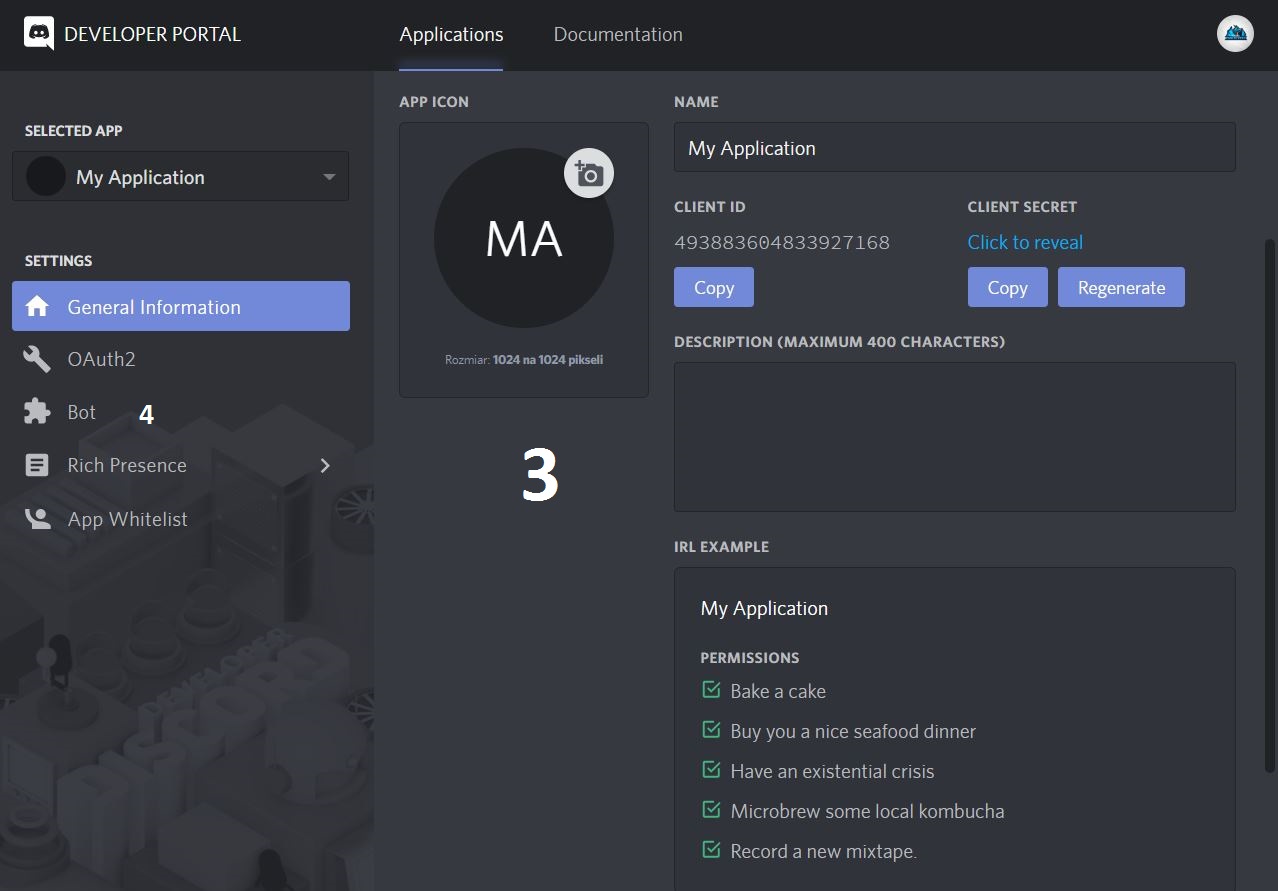The width and height of the screenshot is (1278, 891).
Task: Click the Bot puzzle piece icon
Action: coord(37,412)
